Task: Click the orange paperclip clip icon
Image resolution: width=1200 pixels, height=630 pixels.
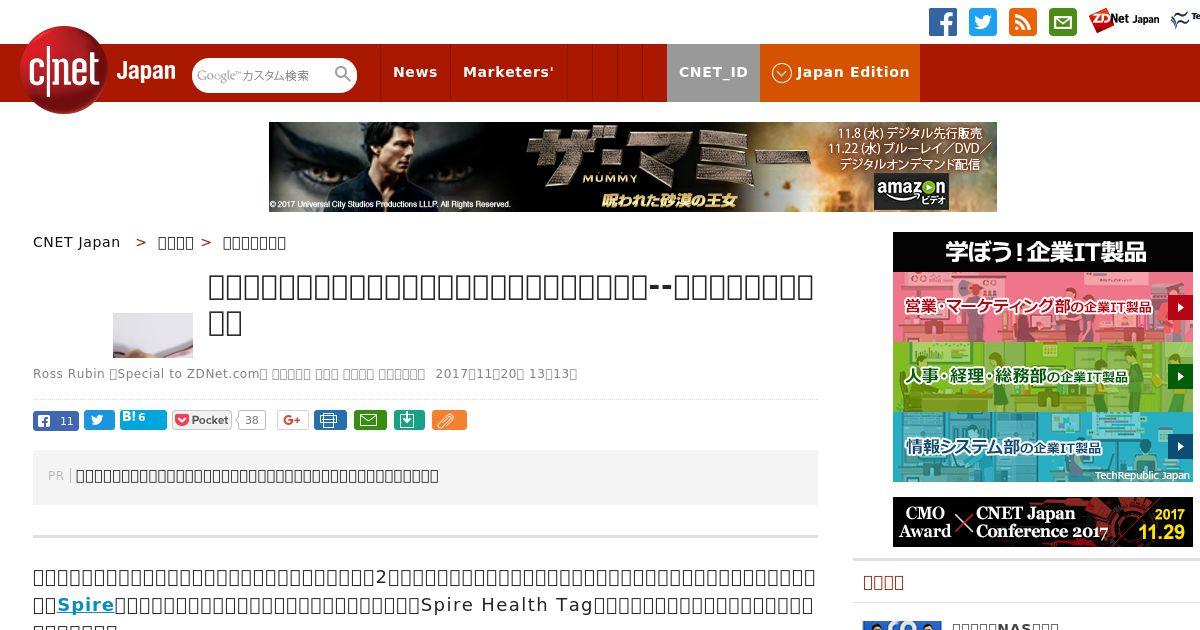Action: tap(449, 421)
